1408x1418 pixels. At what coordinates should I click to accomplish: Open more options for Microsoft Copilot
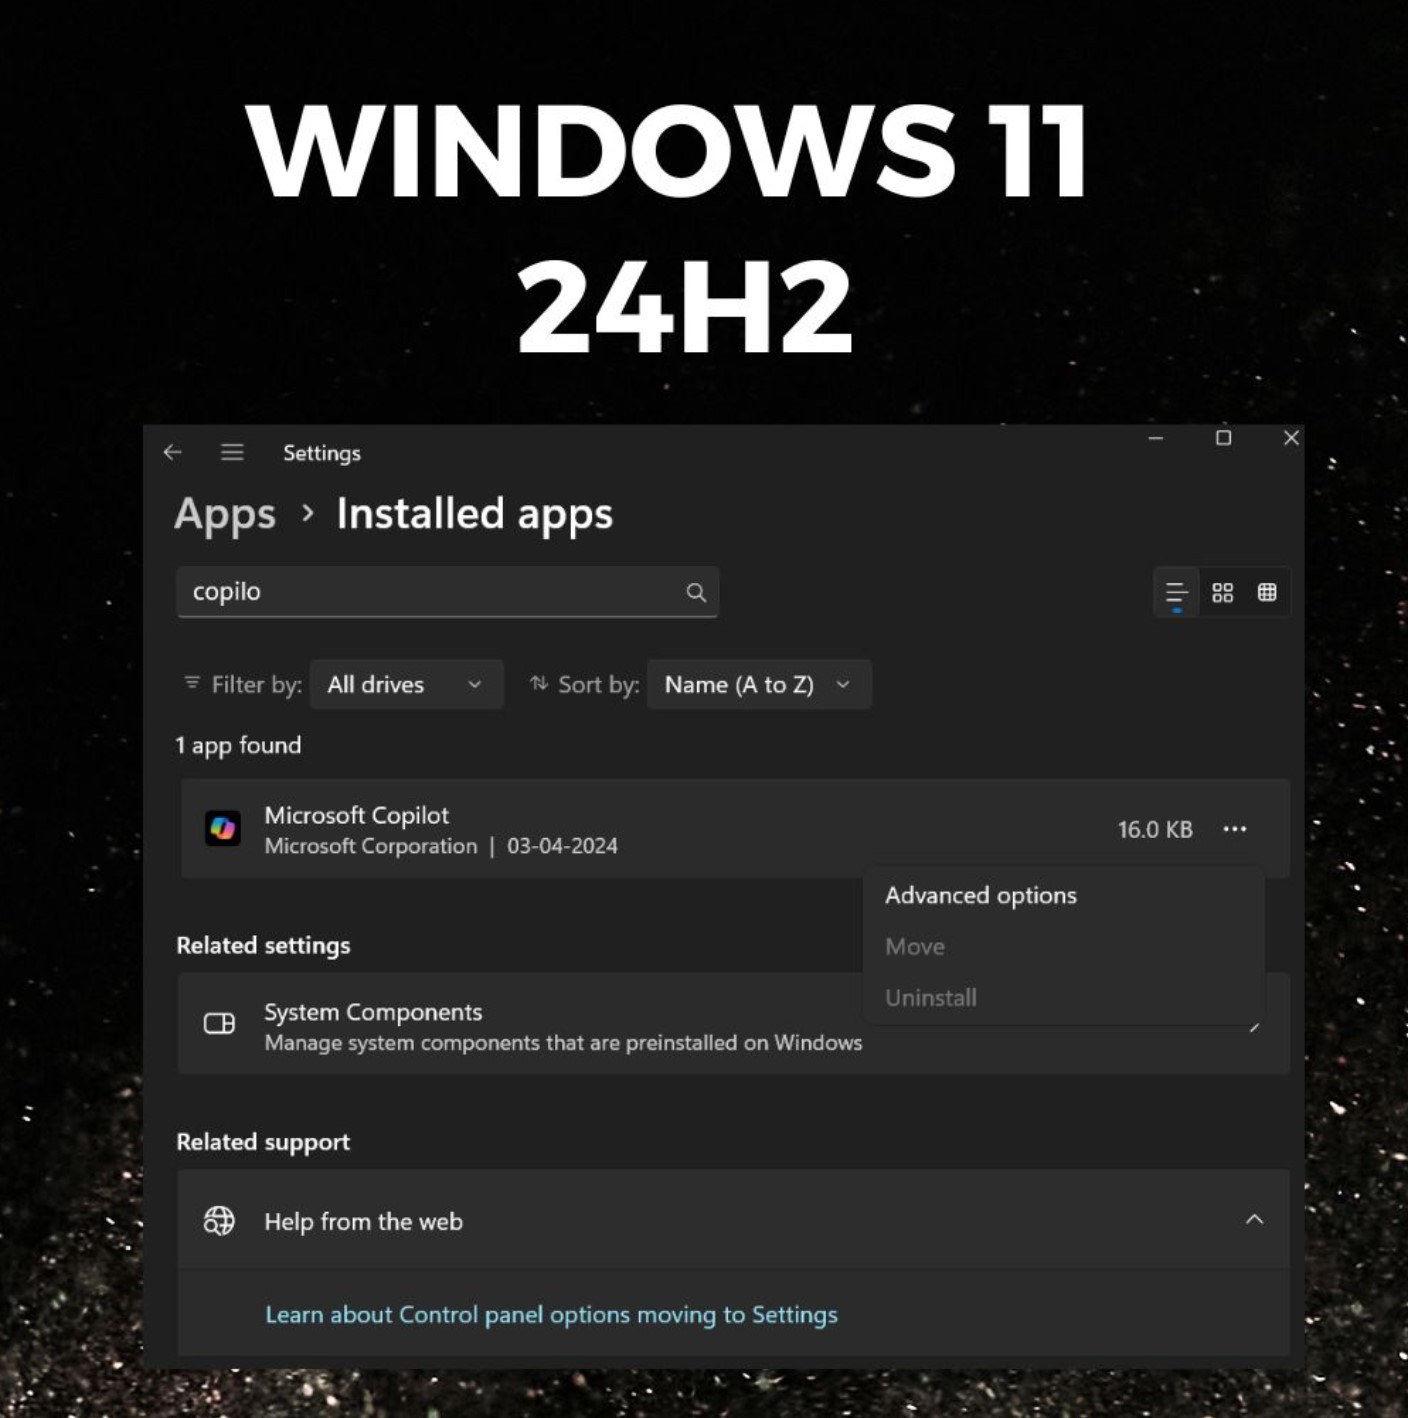coord(1236,828)
